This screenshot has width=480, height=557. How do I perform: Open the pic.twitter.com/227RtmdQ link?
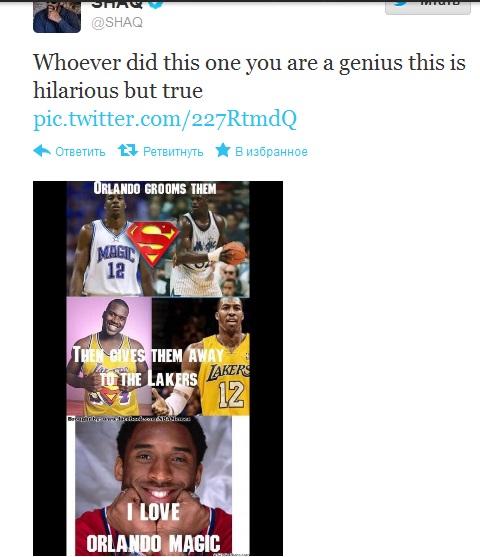click(165, 119)
